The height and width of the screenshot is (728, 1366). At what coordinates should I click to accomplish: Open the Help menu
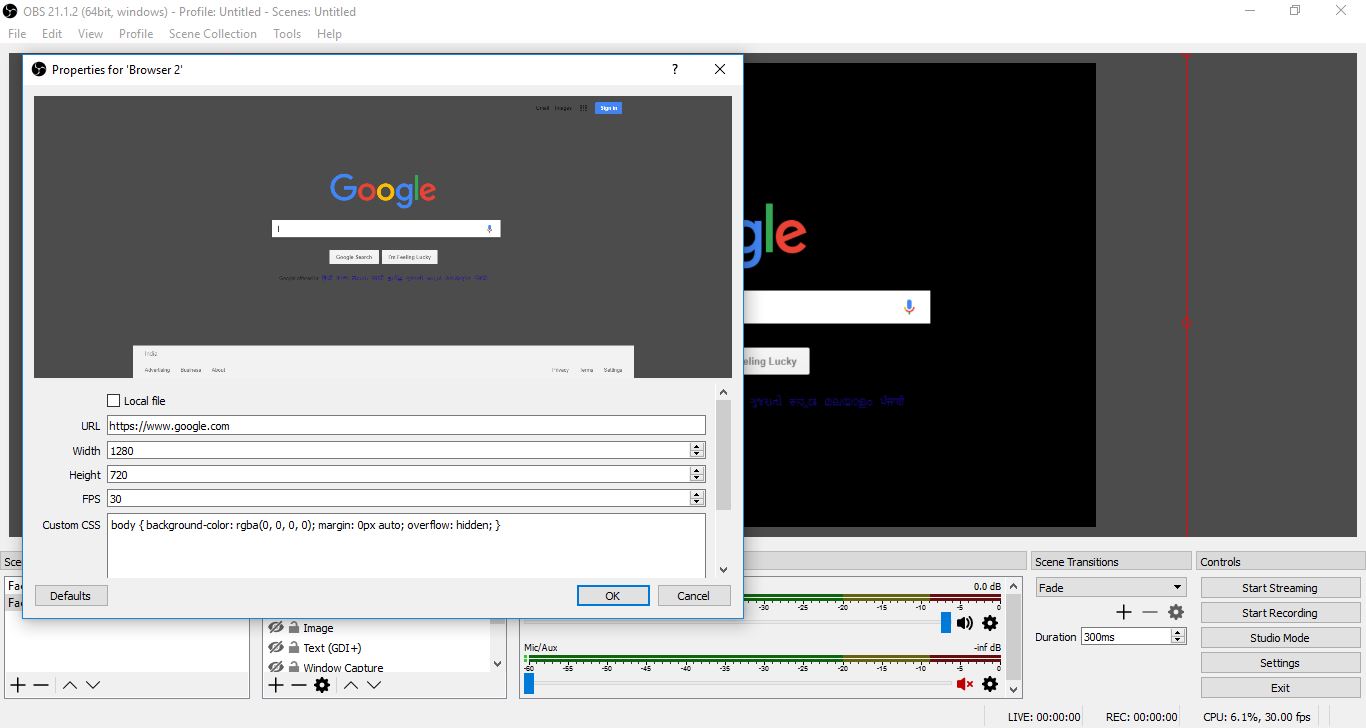329,33
